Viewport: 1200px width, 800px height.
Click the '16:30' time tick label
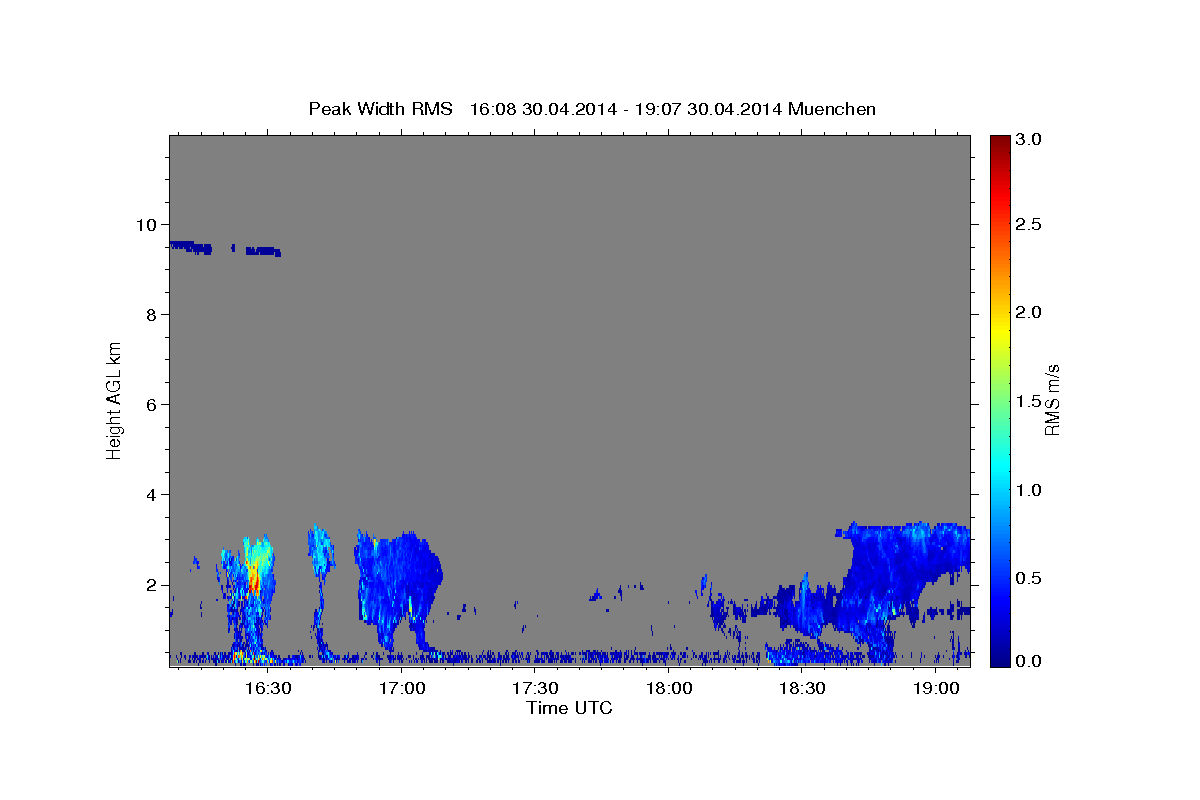(x=270, y=688)
